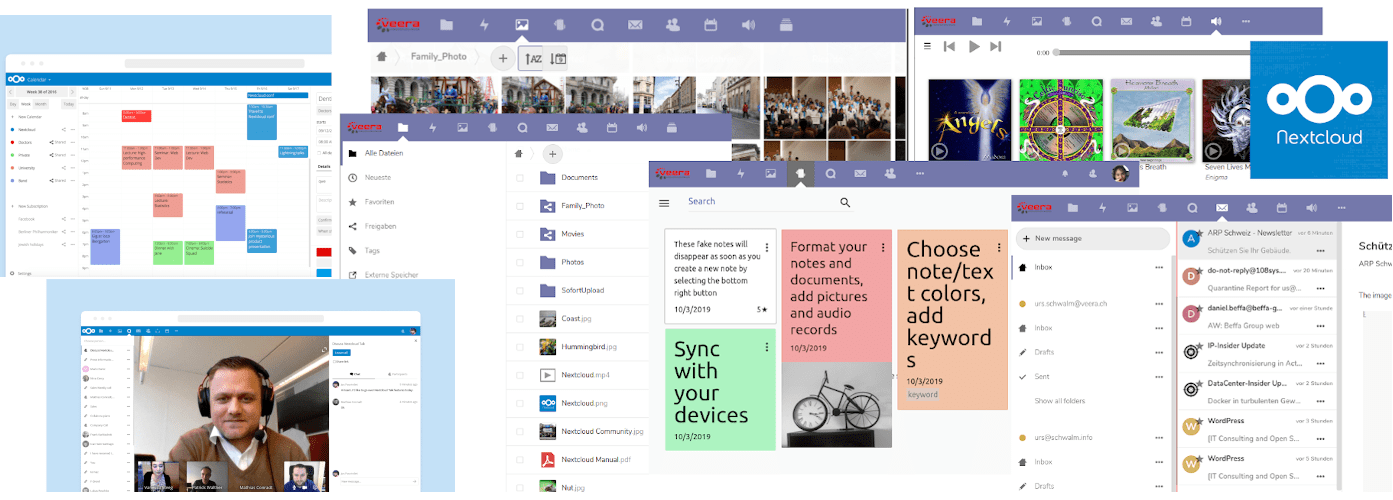Open Contacts icon in gallery window header
Screen dimensions: 1393x500
tap(672, 24)
